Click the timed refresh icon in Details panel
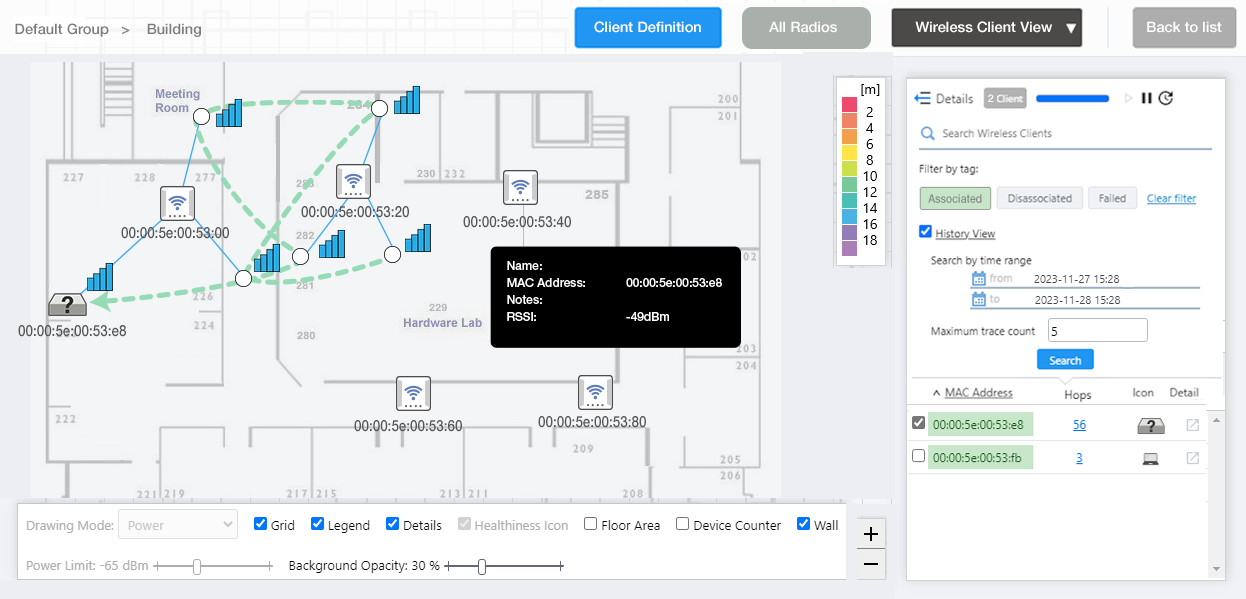 [1165, 98]
